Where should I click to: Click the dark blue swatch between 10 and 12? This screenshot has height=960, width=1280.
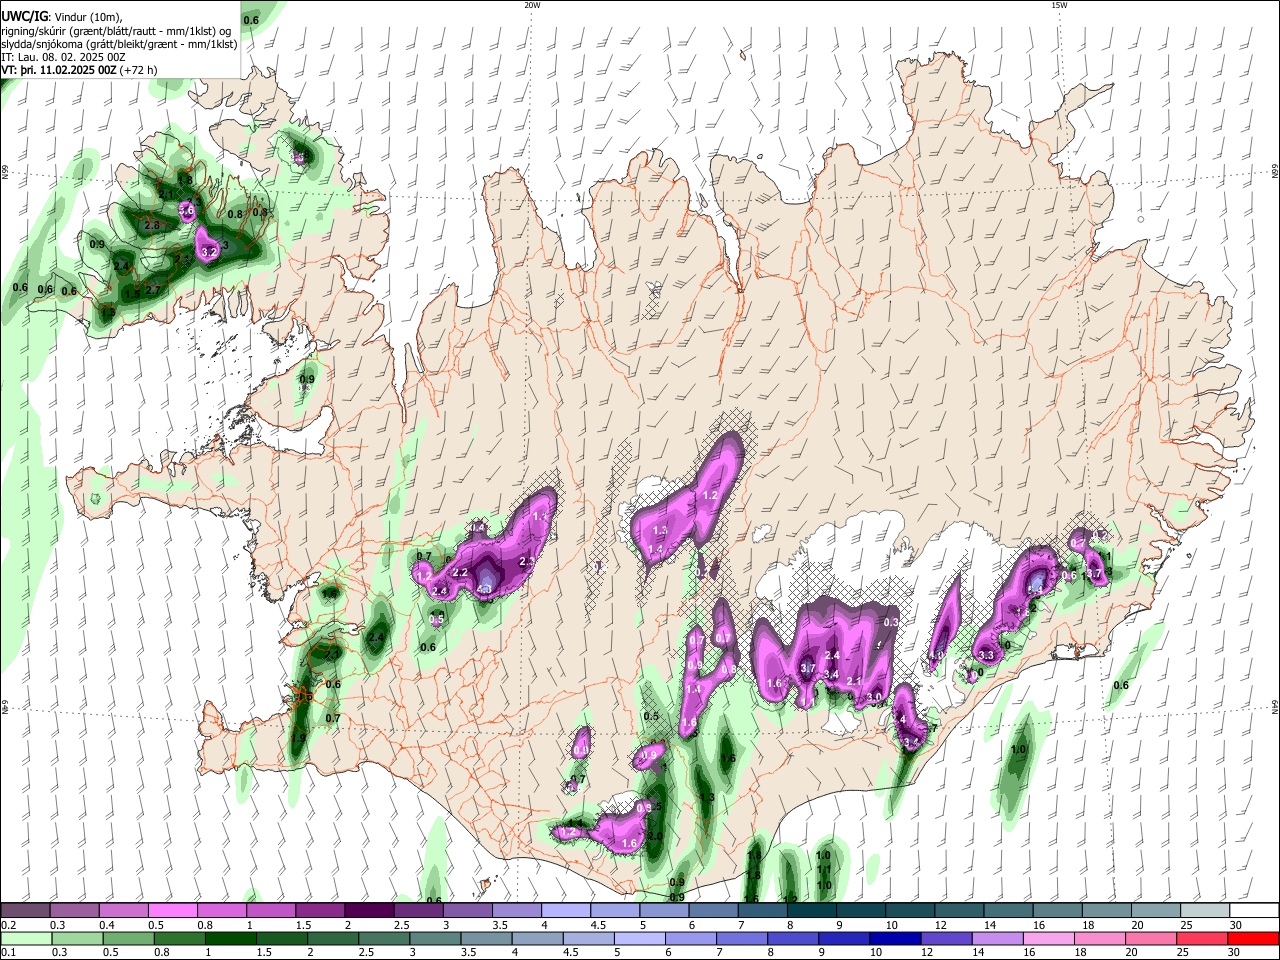[x=895, y=938]
